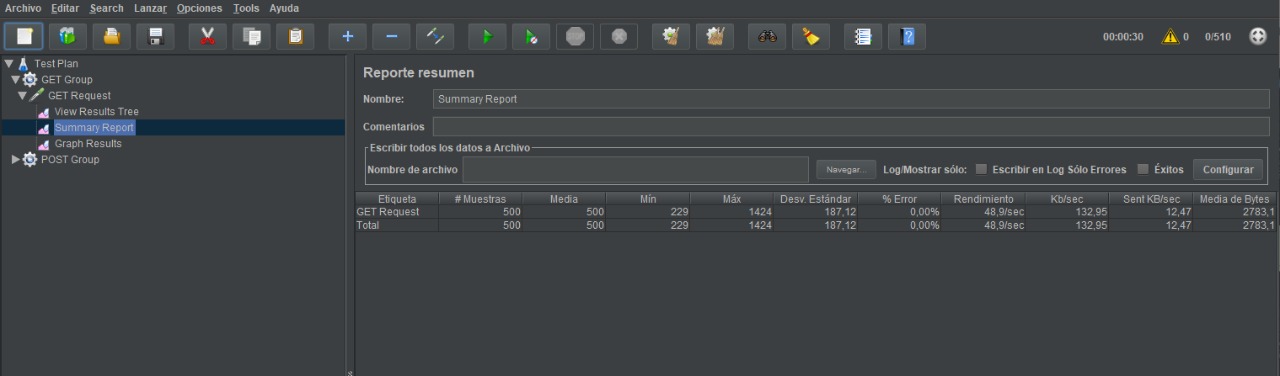Collapse the Test Plan tree node
This screenshot has width=1280, height=376.
[x=8, y=63]
